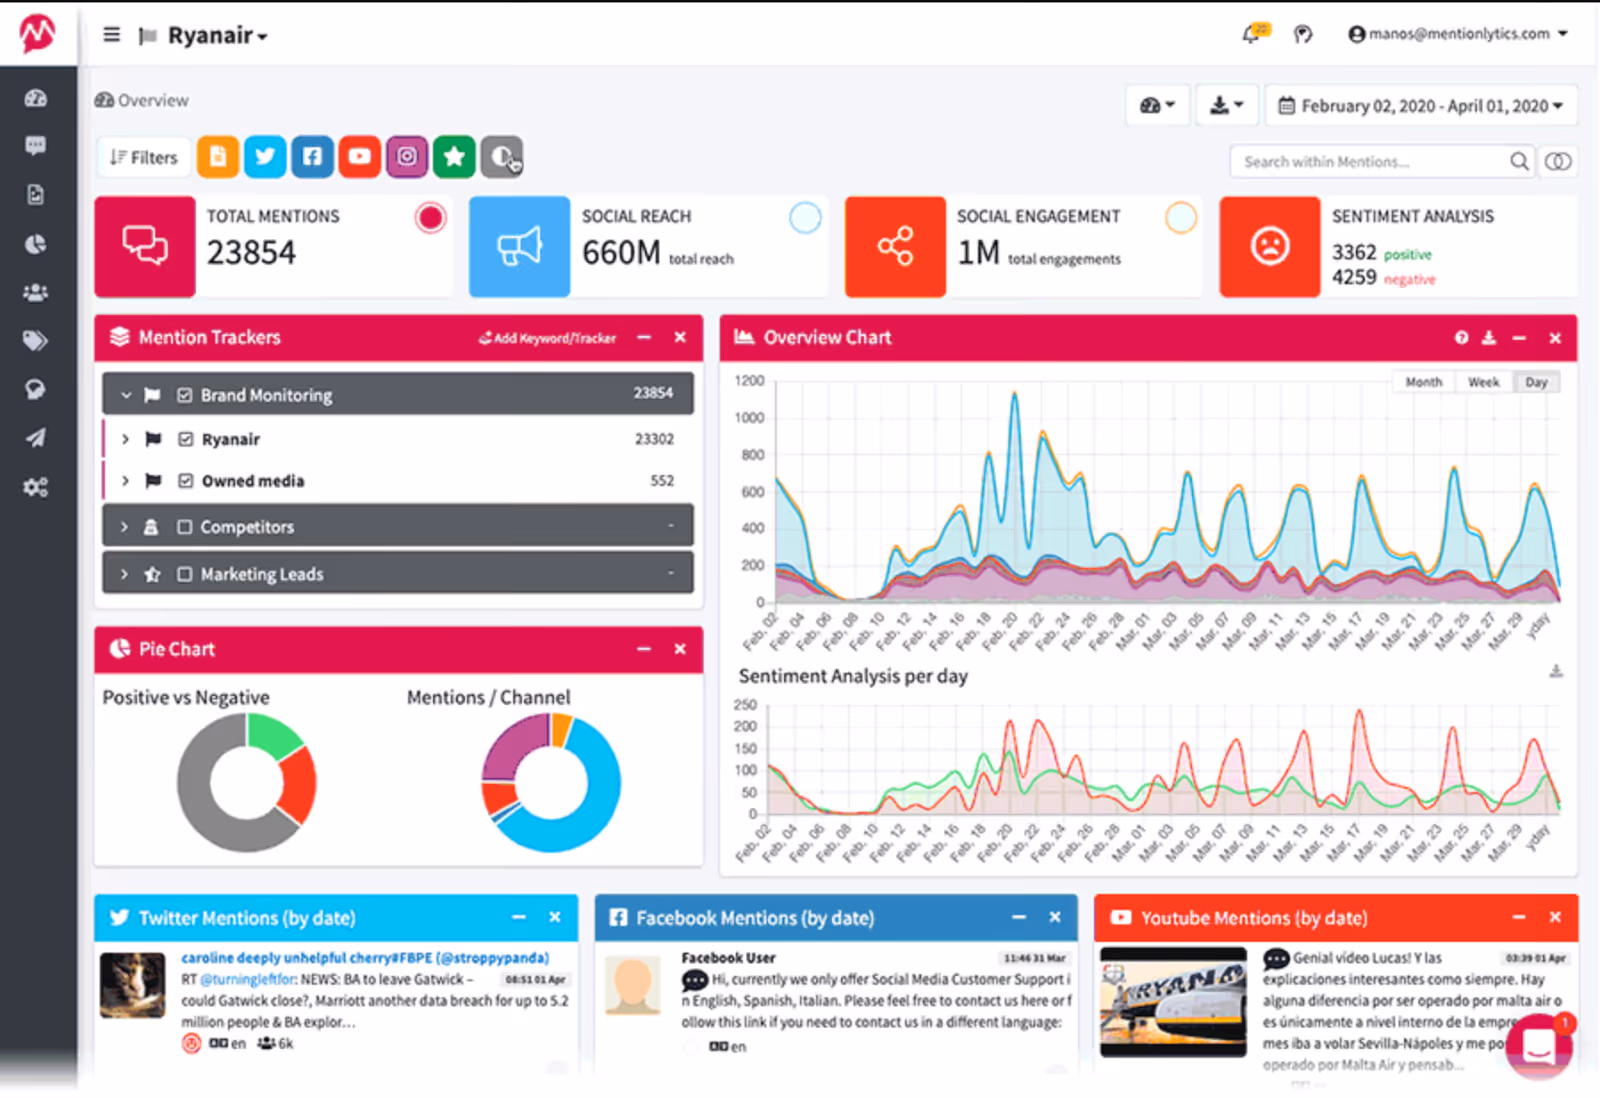Image resolution: width=1600 pixels, height=1098 pixels.
Task: Expand the Owned media row
Action: [125, 481]
